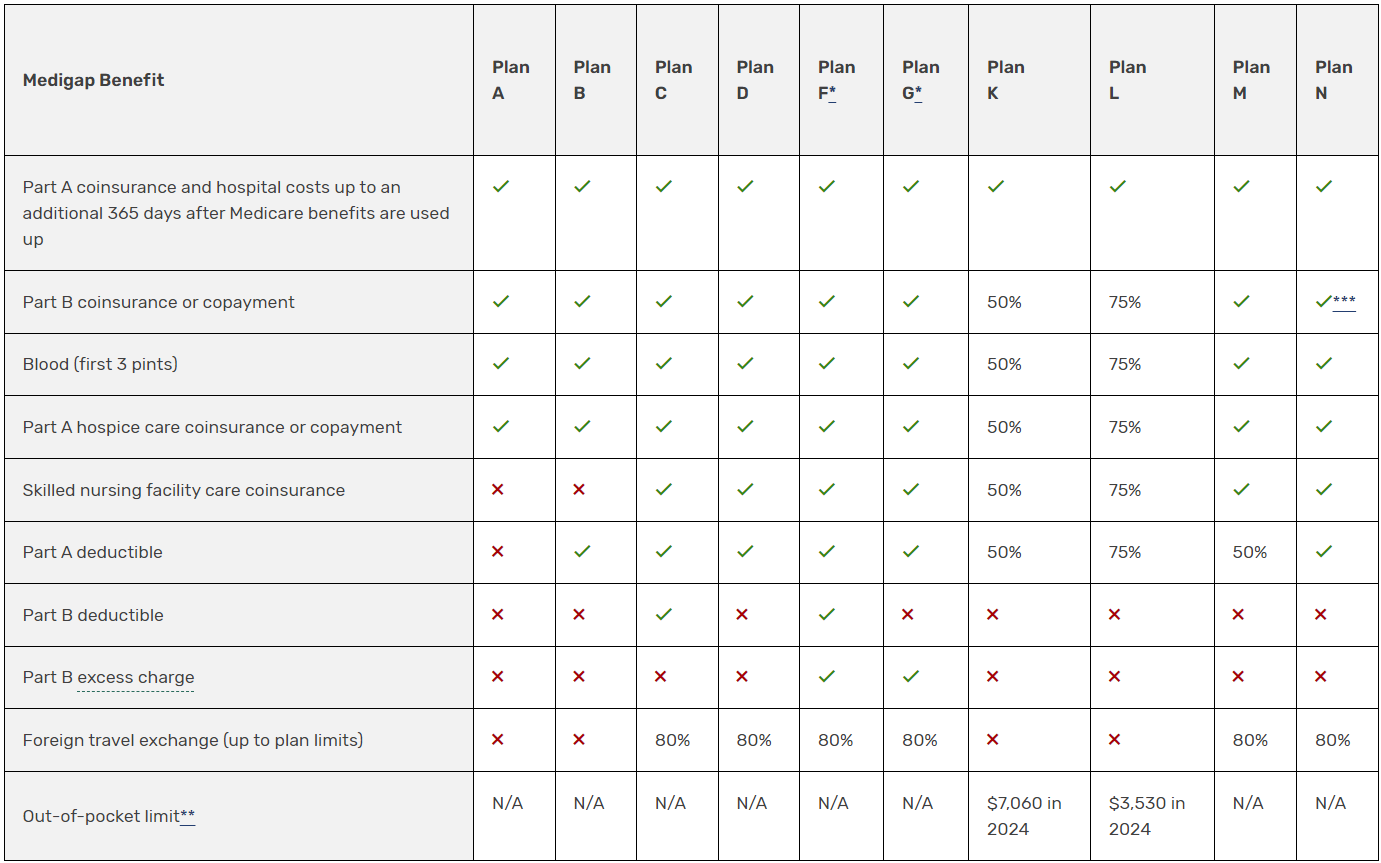Click Plan C checkmark for Part B deductible
This screenshot has width=1381, height=863.
[663, 614]
